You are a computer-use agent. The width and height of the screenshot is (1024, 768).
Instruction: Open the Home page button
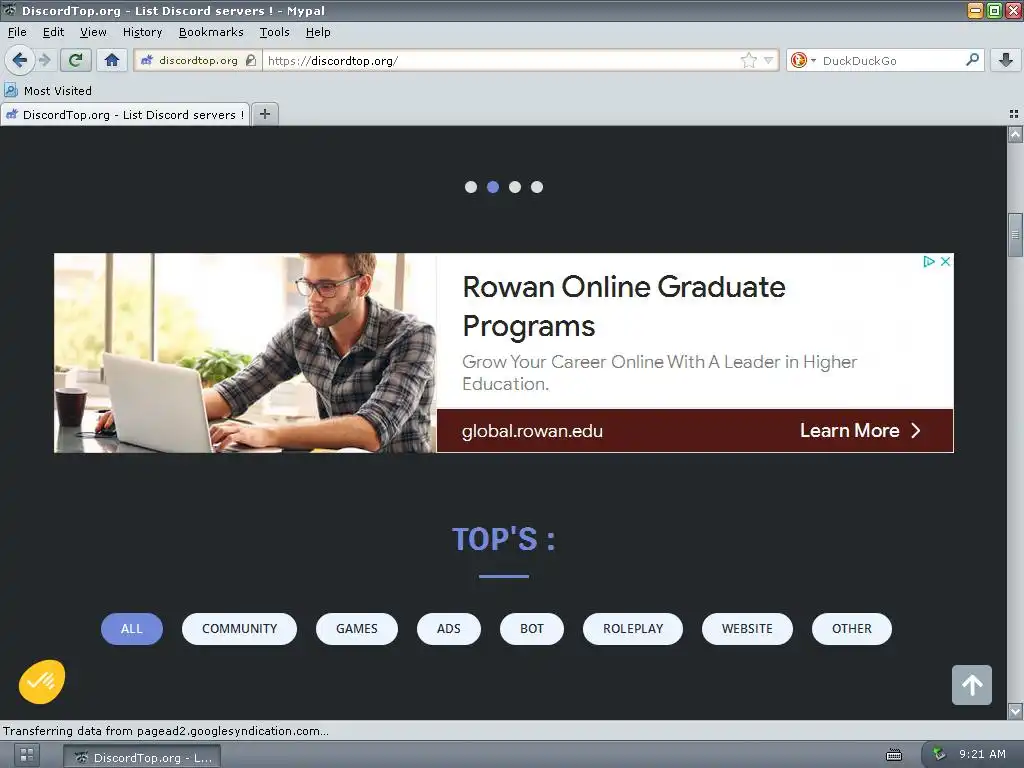(x=112, y=61)
